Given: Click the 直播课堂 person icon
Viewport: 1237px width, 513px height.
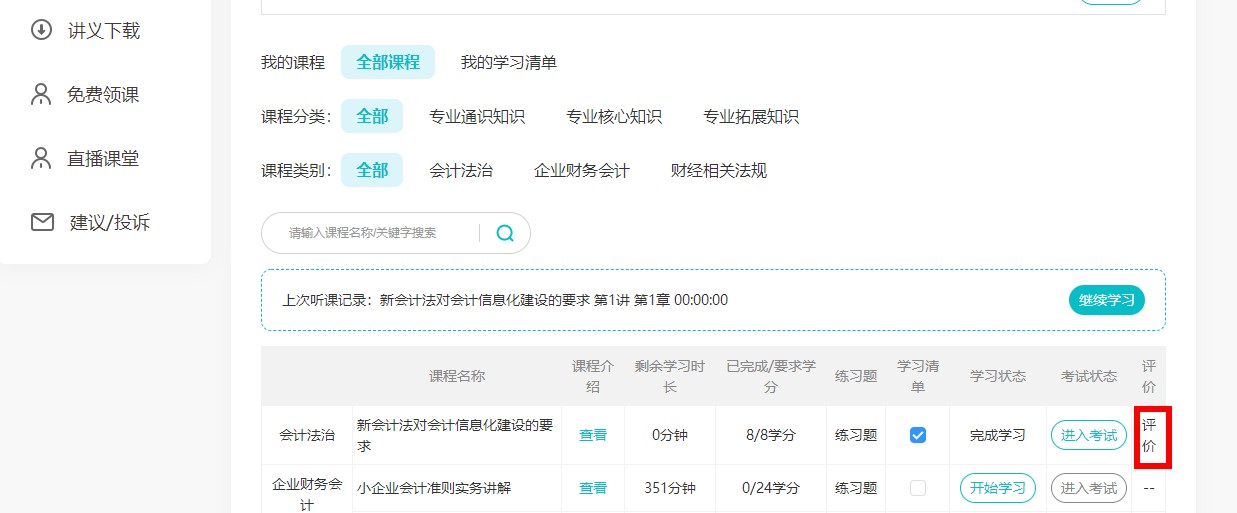Looking at the screenshot, I should point(41,158).
